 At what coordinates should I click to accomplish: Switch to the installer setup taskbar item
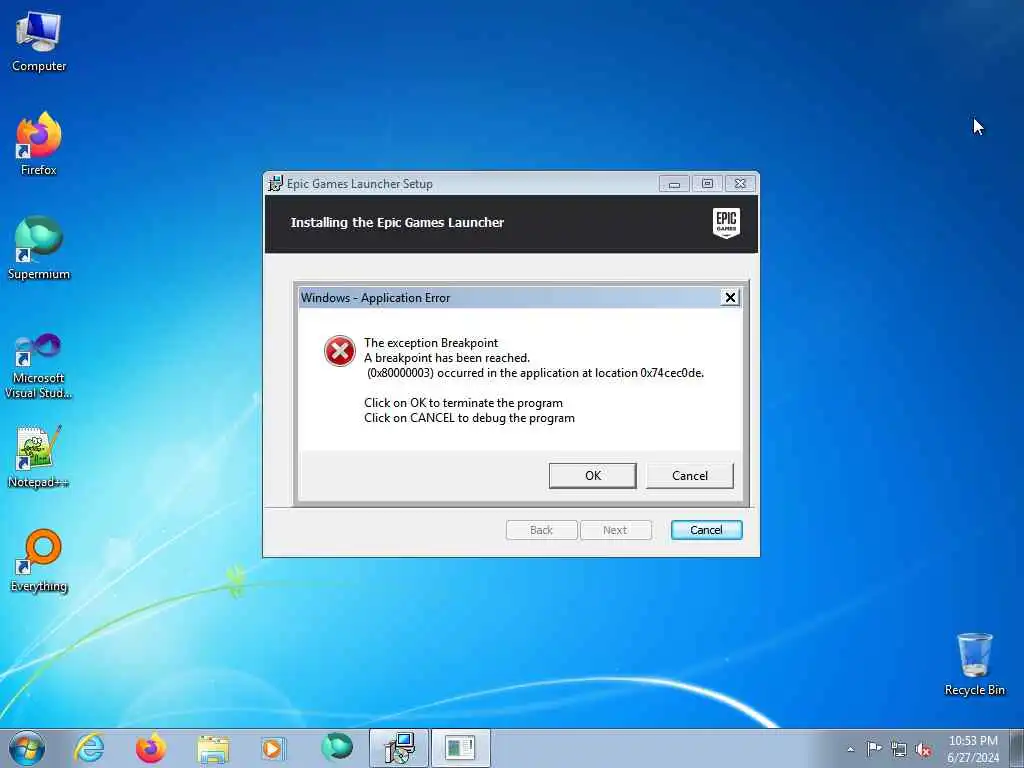(x=399, y=748)
